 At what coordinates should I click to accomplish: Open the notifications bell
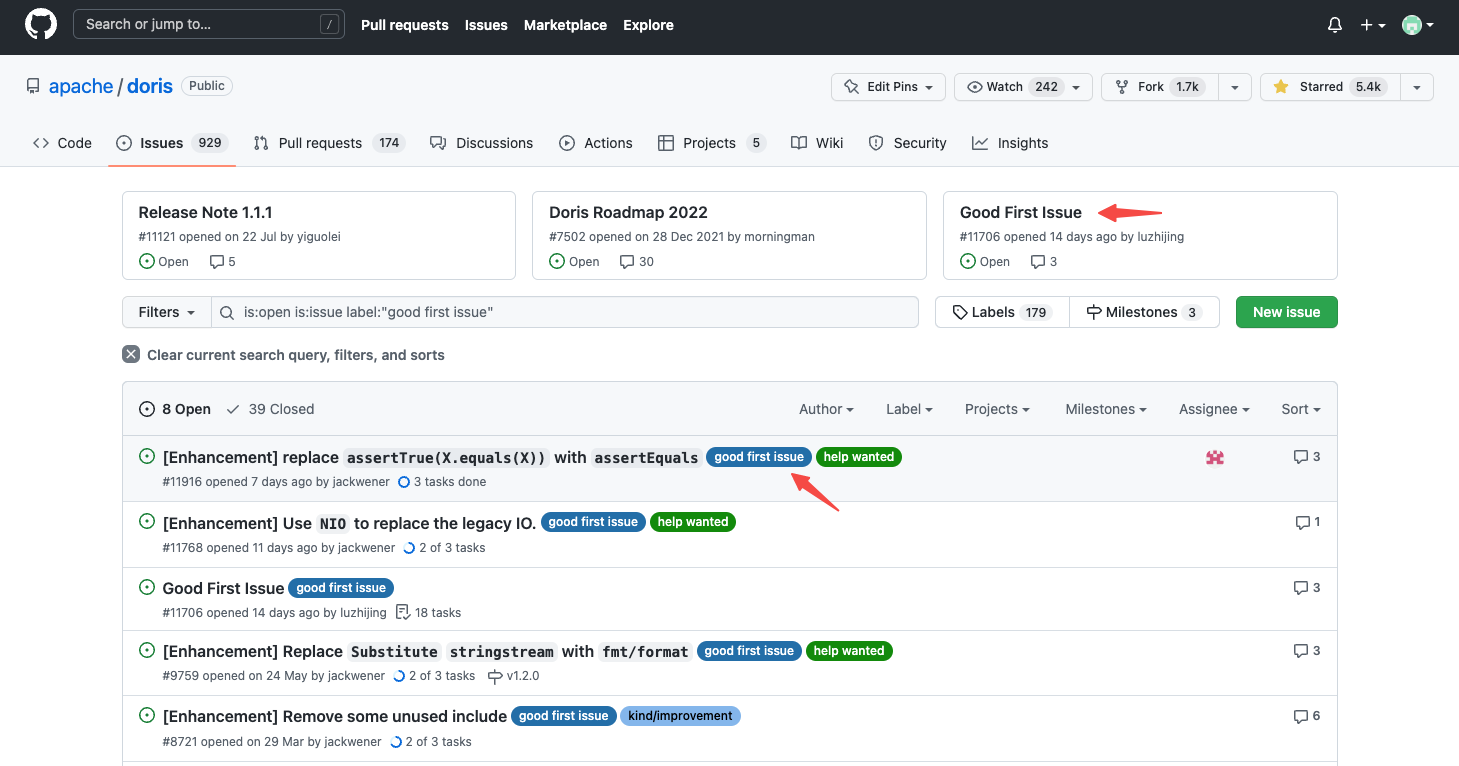pyautogui.click(x=1335, y=25)
